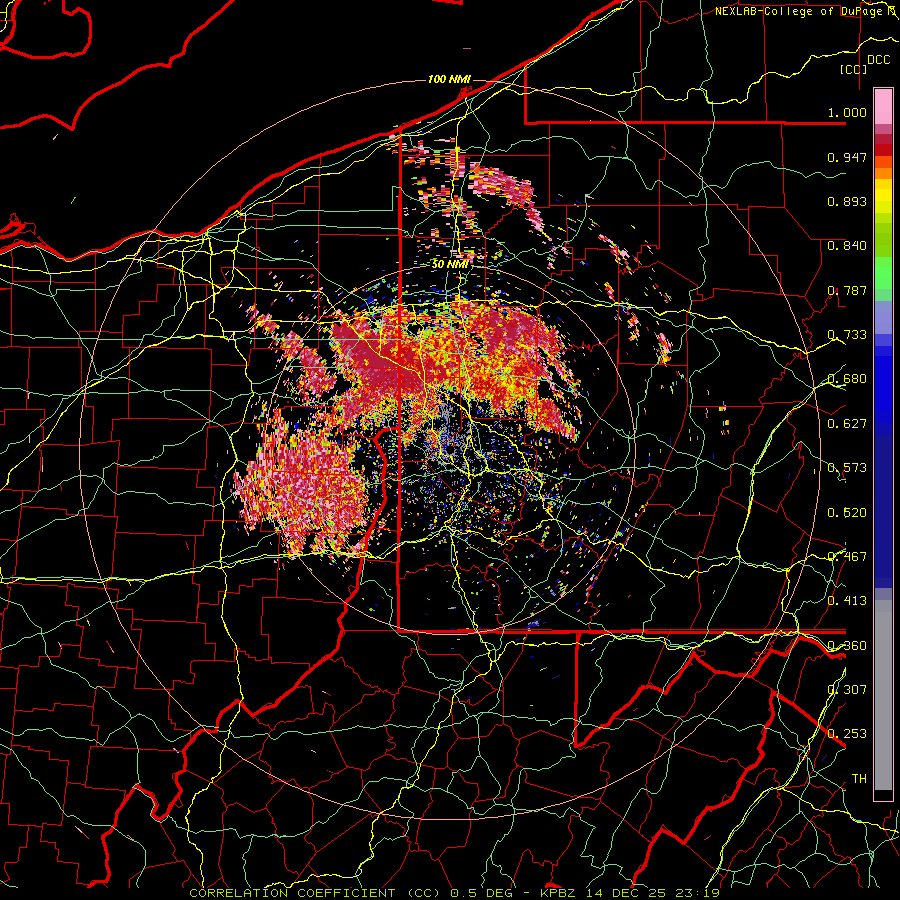The height and width of the screenshot is (900, 900).
Task: Select the 0.253 scale value
Action: coord(847,734)
